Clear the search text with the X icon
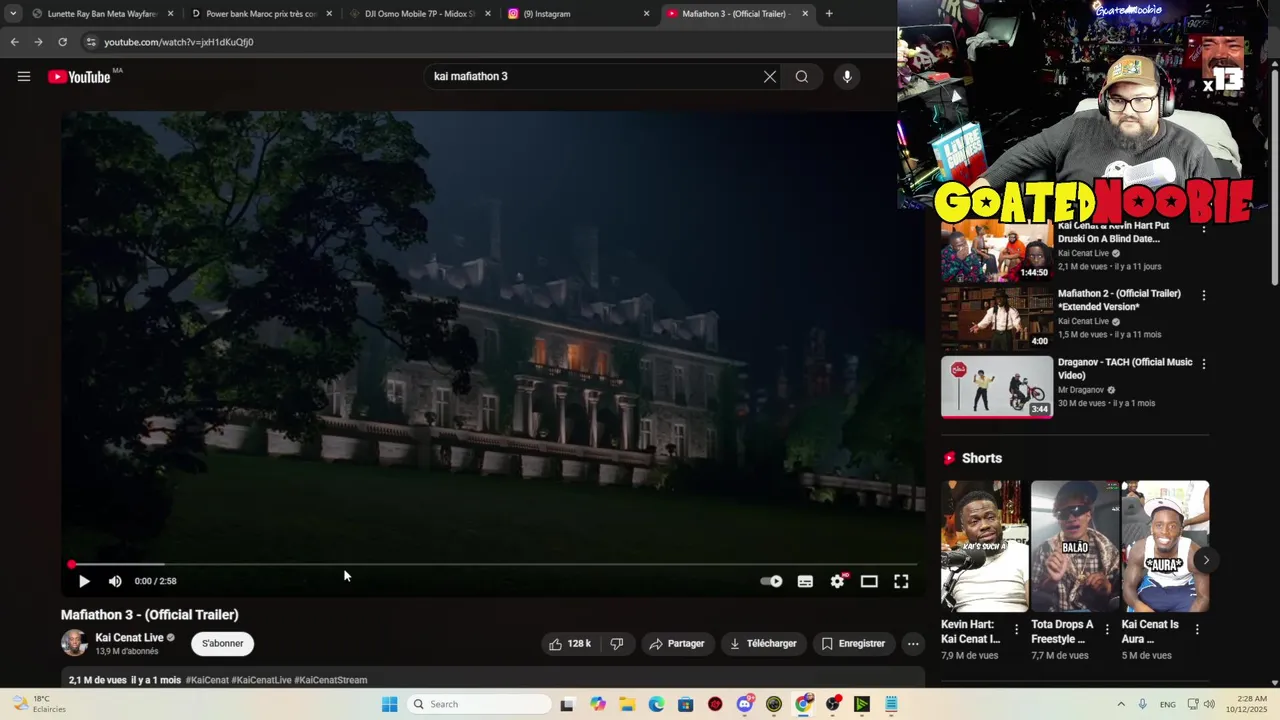Viewport: 1280px width, 720px height. (x=770, y=77)
